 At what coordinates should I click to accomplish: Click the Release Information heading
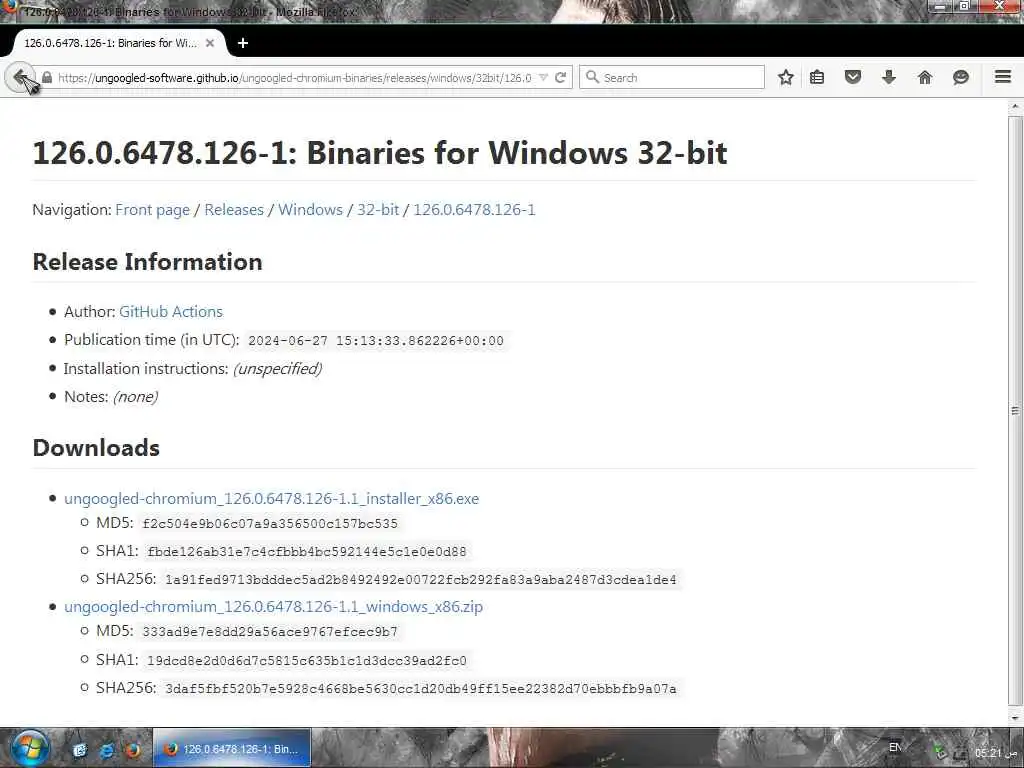tap(148, 262)
